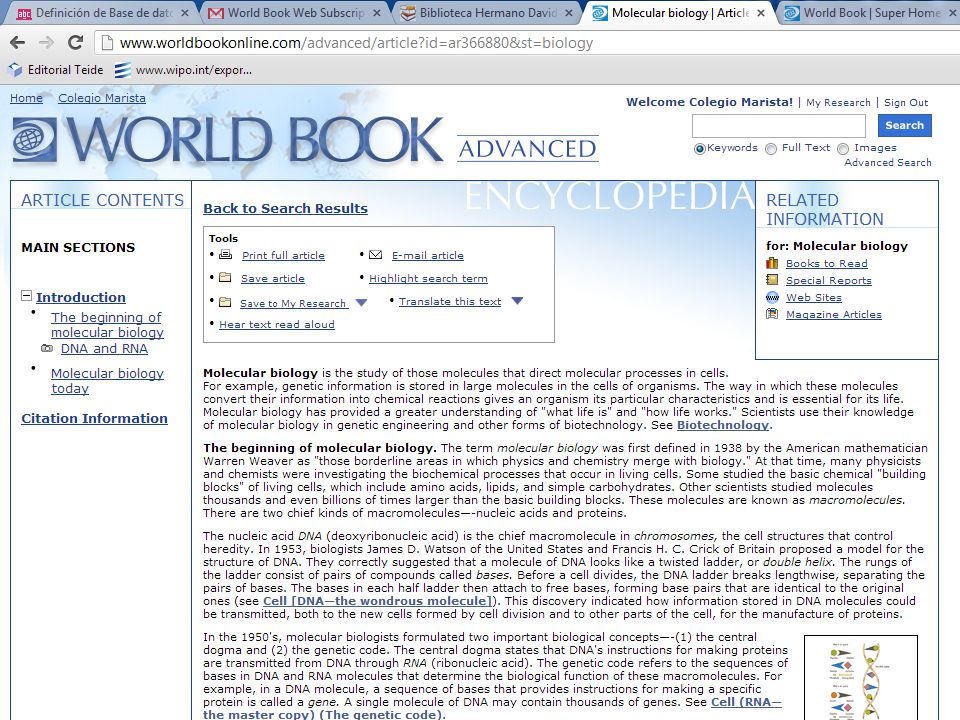Open DNA and RNA media link
960x720 pixels.
pyautogui.click(x=104, y=348)
